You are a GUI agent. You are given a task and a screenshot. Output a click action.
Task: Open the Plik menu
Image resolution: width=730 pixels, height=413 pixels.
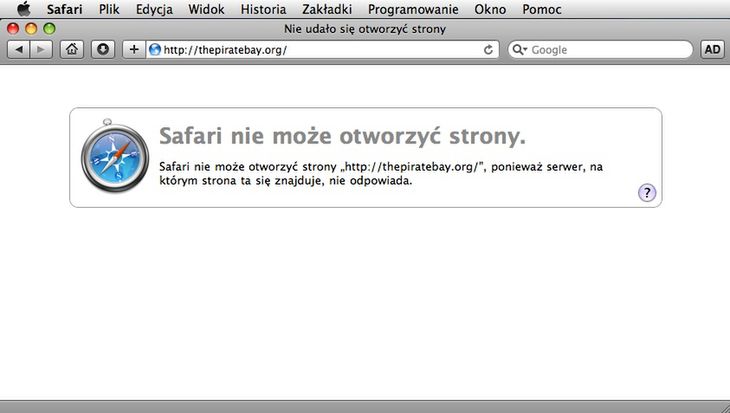point(109,9)
